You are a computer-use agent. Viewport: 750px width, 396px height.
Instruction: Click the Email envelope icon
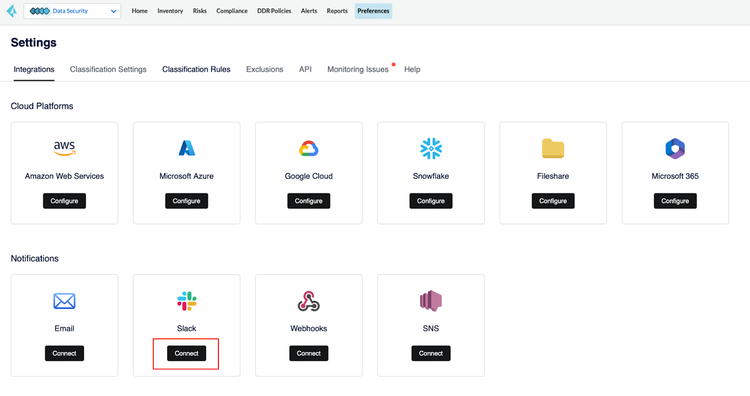(64, 301)
